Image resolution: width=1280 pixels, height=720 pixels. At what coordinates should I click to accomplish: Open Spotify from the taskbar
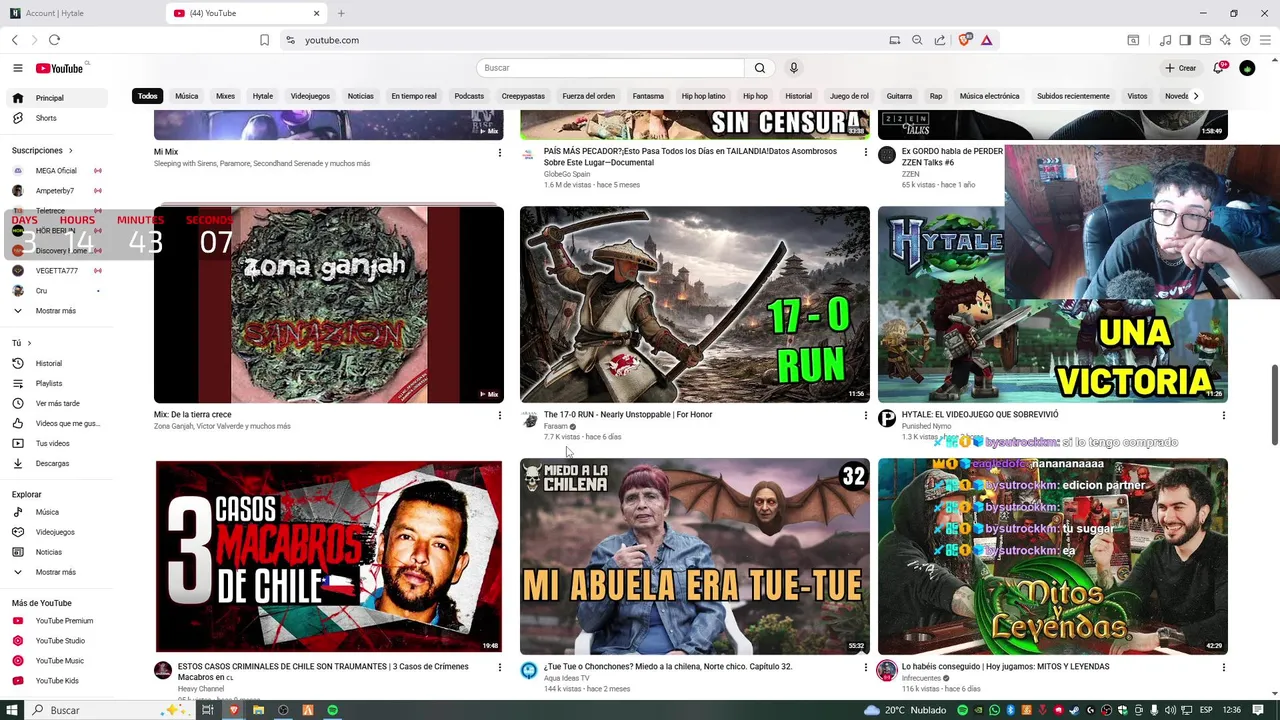332,710
